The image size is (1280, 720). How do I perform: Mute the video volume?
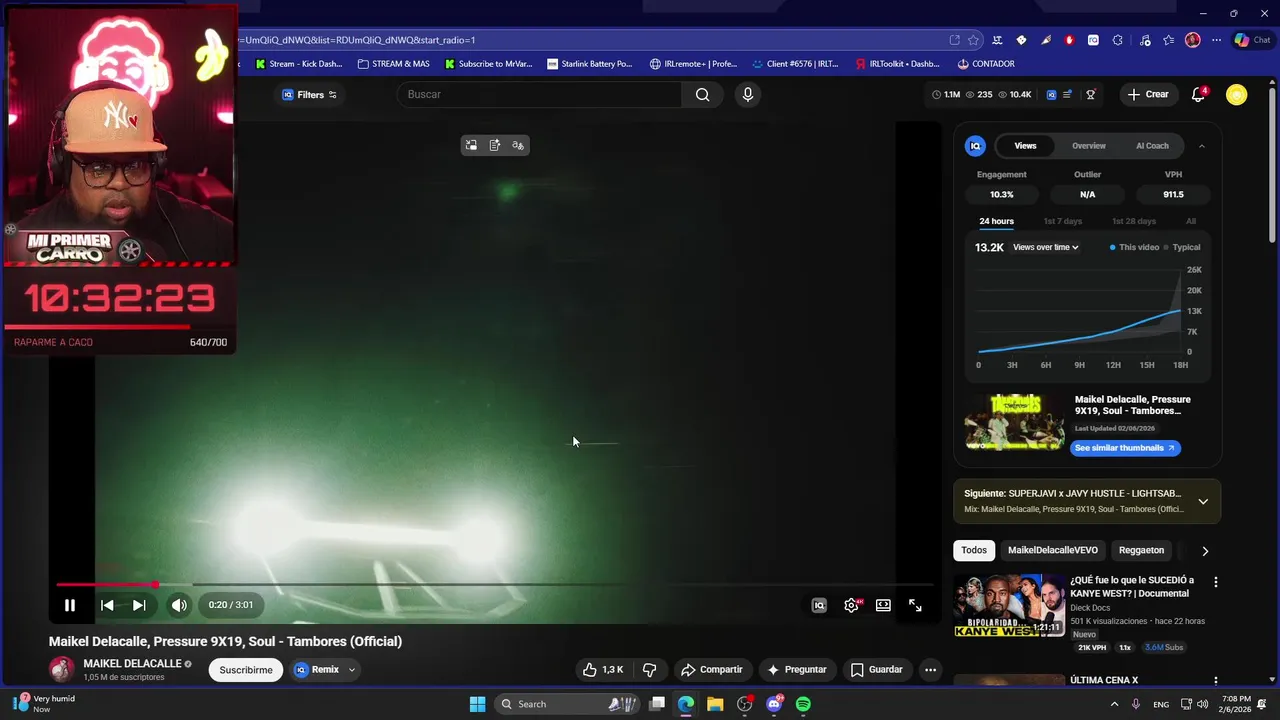179,605
